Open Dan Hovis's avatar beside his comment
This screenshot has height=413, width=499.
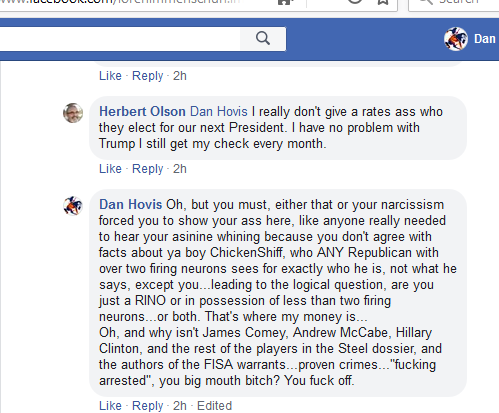(x=73, y=206)
